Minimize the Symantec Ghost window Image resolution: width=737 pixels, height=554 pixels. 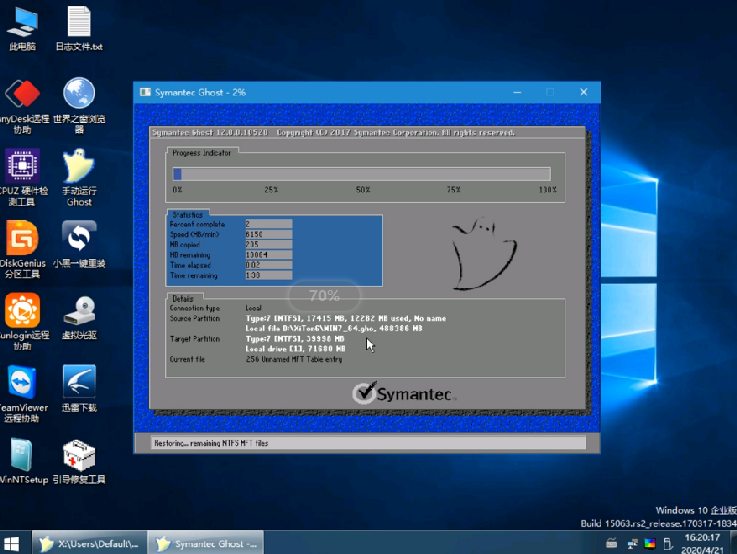[x=519, y=92]
